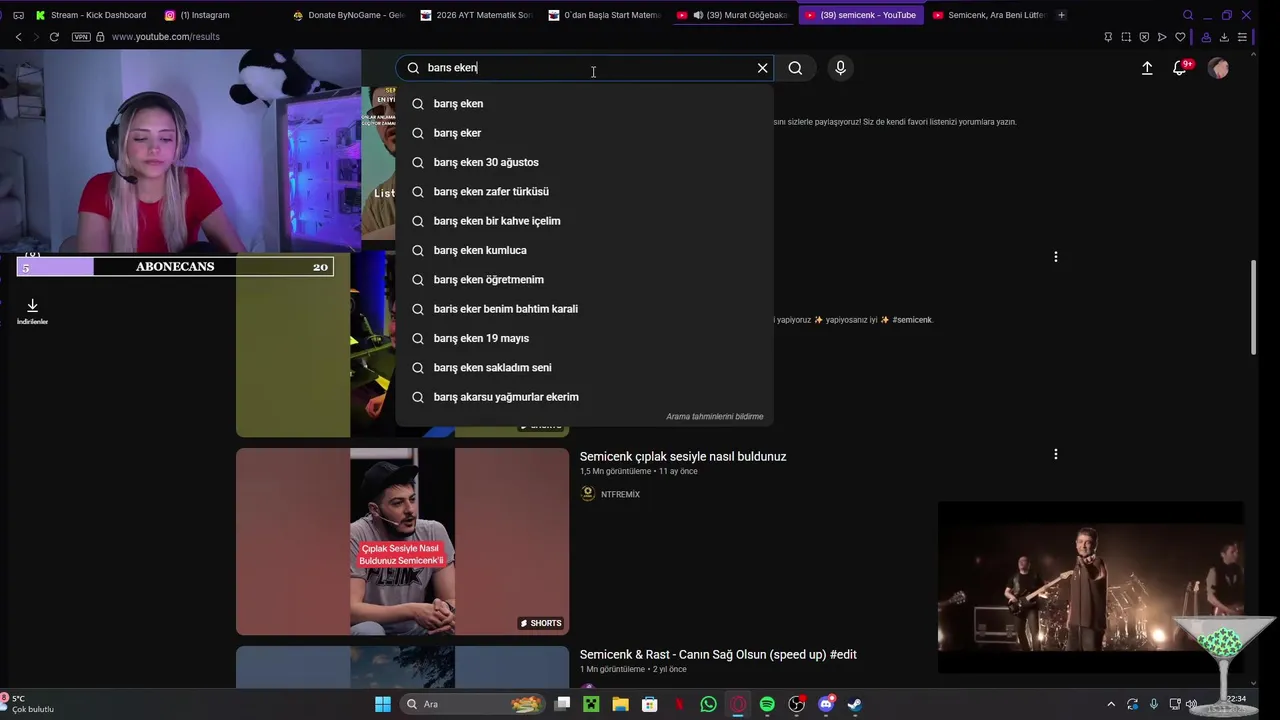Open File Explorer from taskbar
Image resolution: width=1280 pixels, height=720 pixels.
point(620,704)
